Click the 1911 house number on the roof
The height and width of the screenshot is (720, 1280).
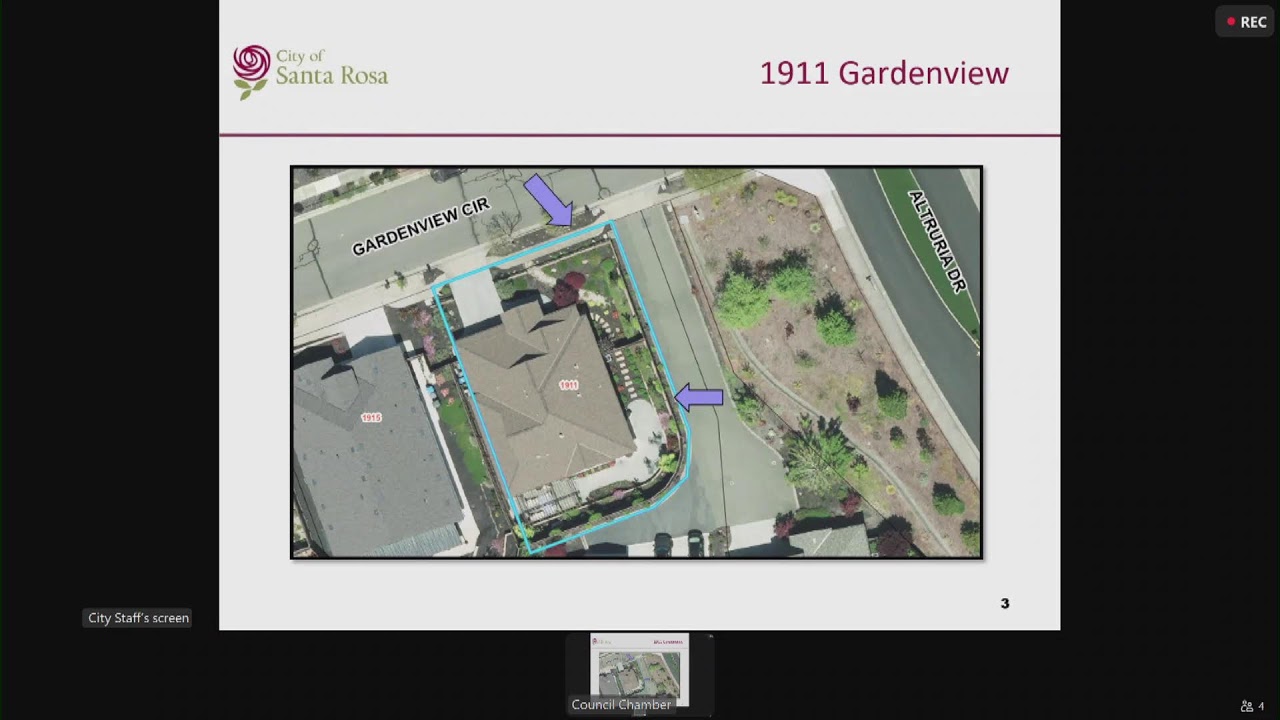point(568,385)
